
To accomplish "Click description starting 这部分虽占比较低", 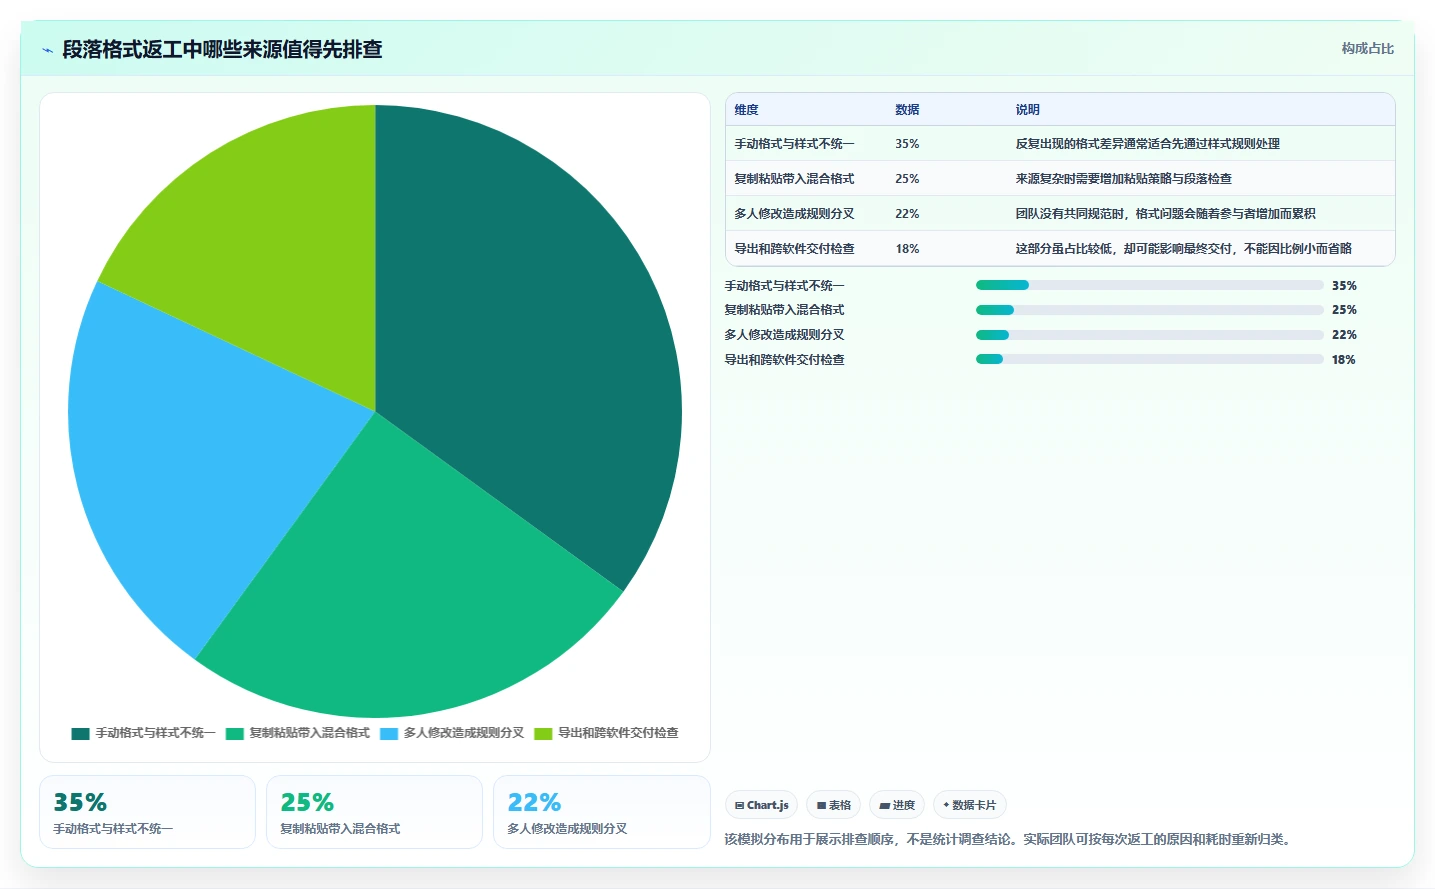I will coord(1183,249).
